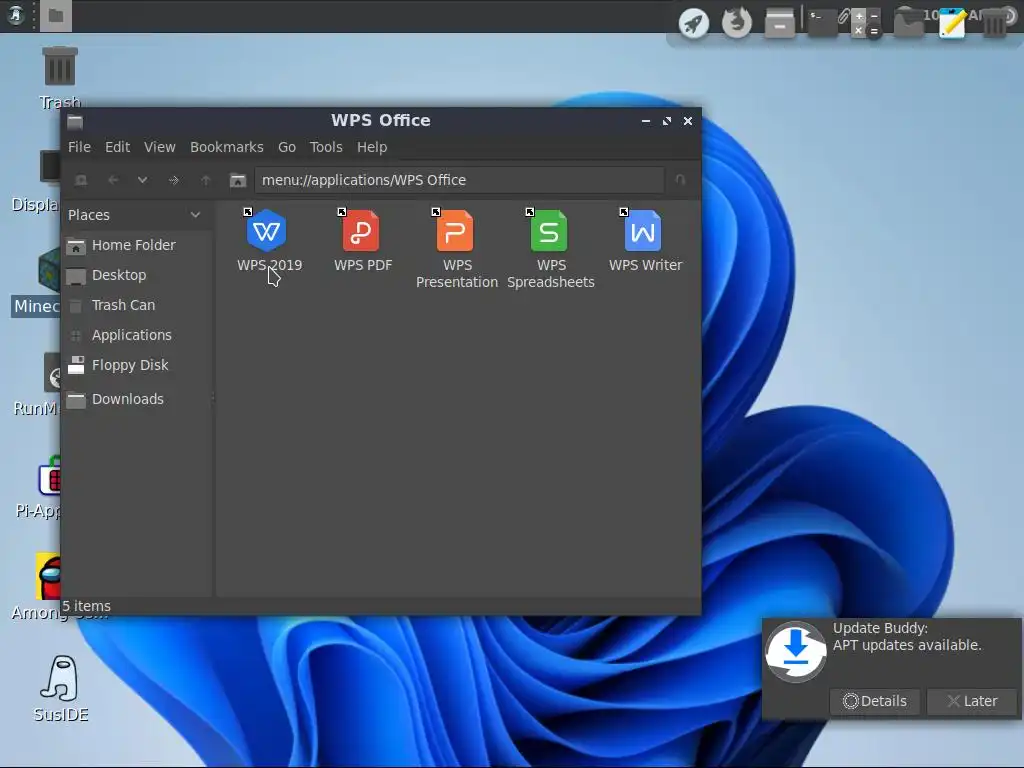Select the Trash desktop icon
Screen dimensions: 1024x768
[x=59, y=77]
